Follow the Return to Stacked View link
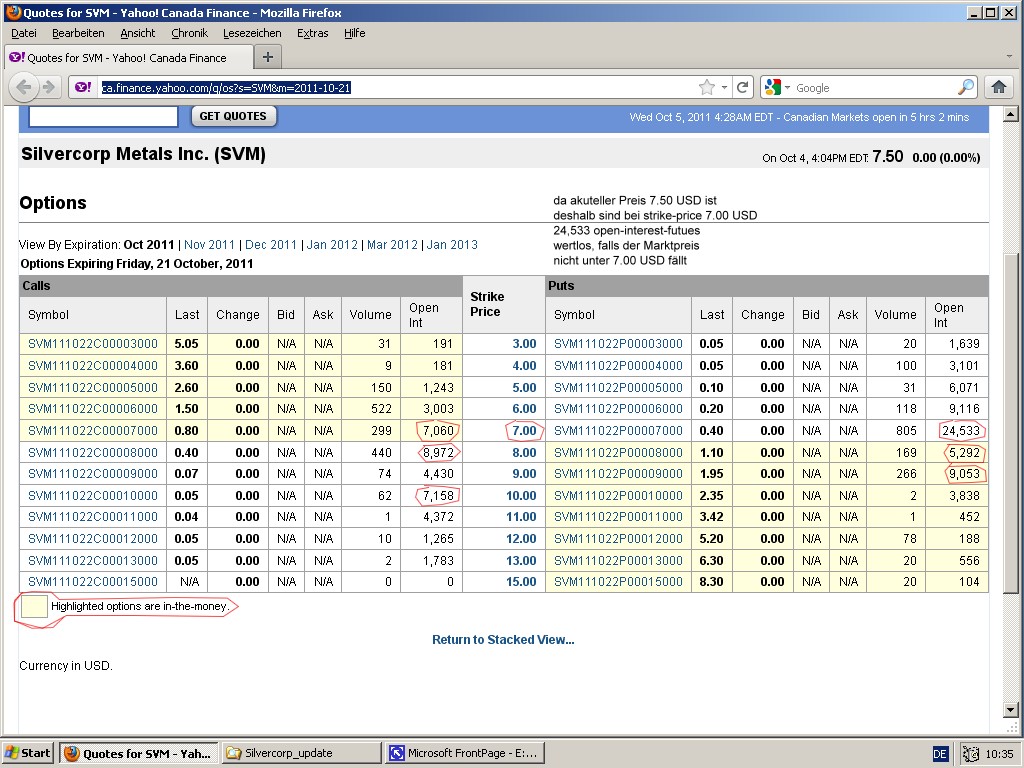Viewport: 1024px width, 768px height. tap(503, 640)
